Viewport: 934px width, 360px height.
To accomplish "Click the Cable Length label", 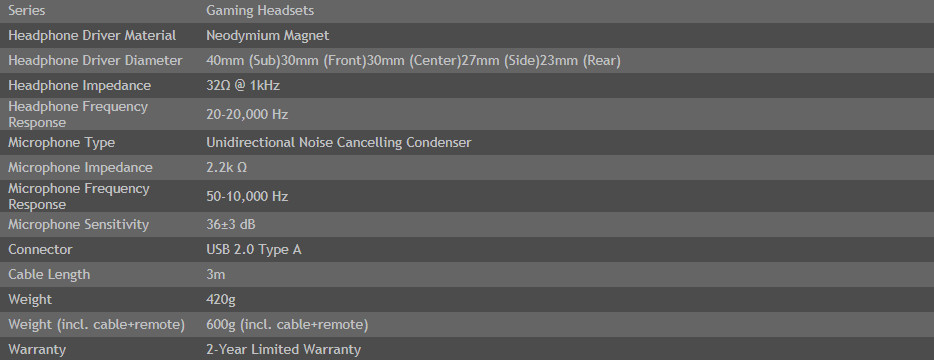I will [x=49, y=275].
